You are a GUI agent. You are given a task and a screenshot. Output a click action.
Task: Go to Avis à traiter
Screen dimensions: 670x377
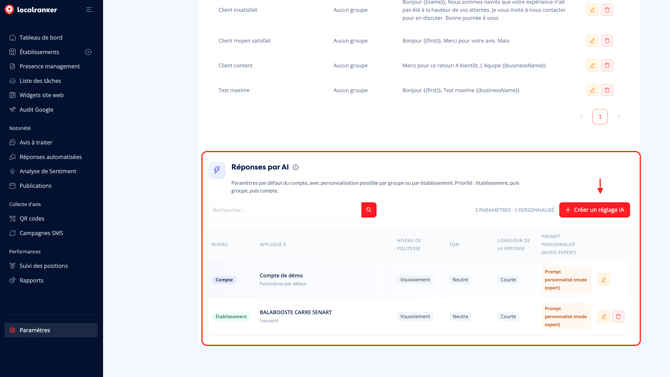35,142
